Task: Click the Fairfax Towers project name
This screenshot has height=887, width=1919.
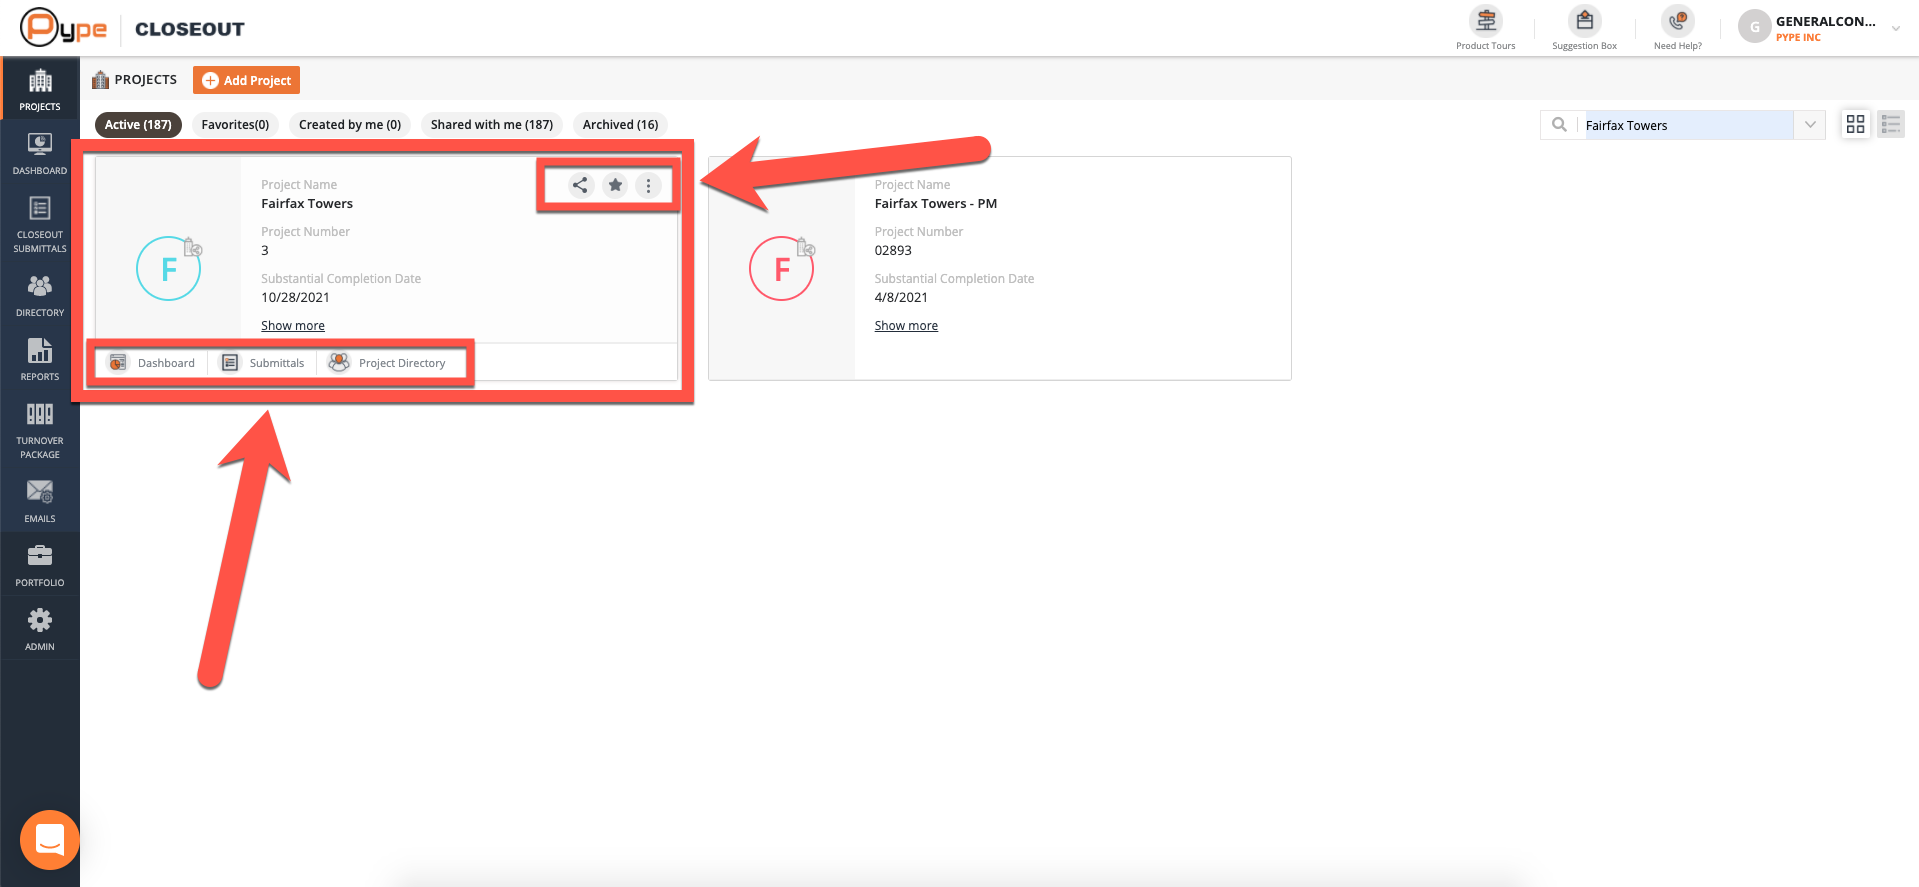Action: [x=307, y=203]
